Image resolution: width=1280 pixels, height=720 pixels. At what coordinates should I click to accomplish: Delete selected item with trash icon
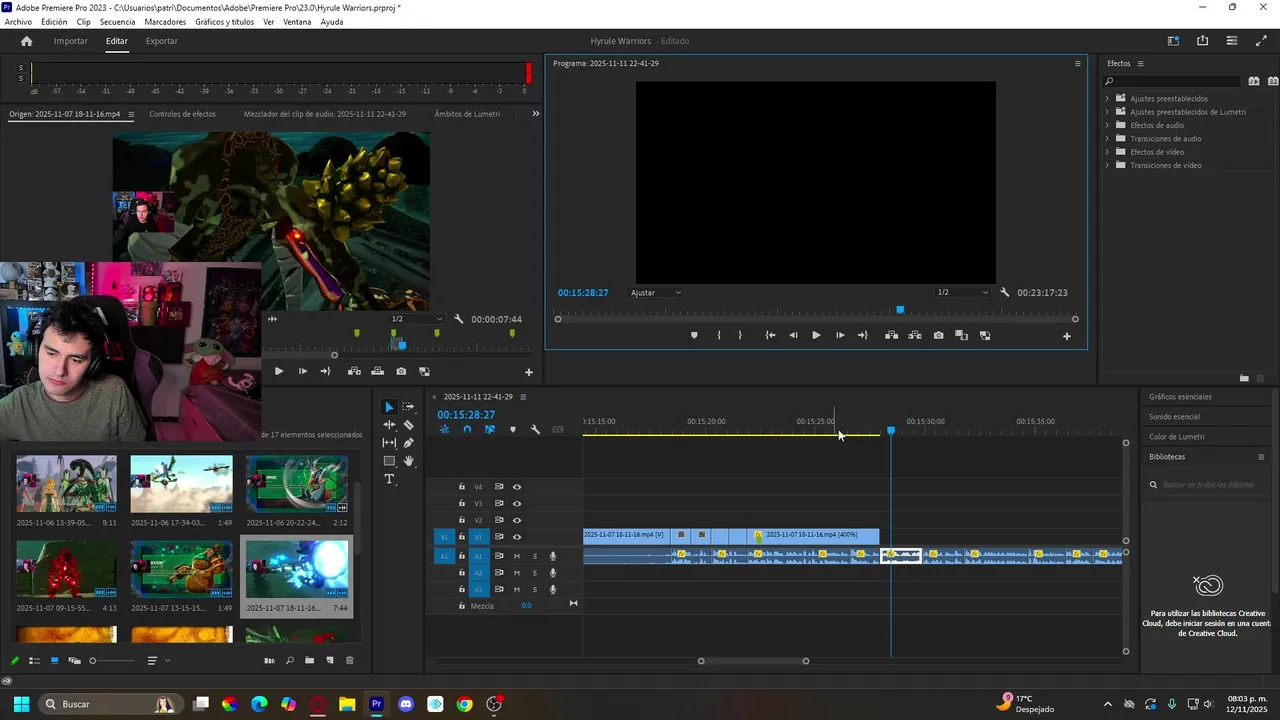pos(349,661)
